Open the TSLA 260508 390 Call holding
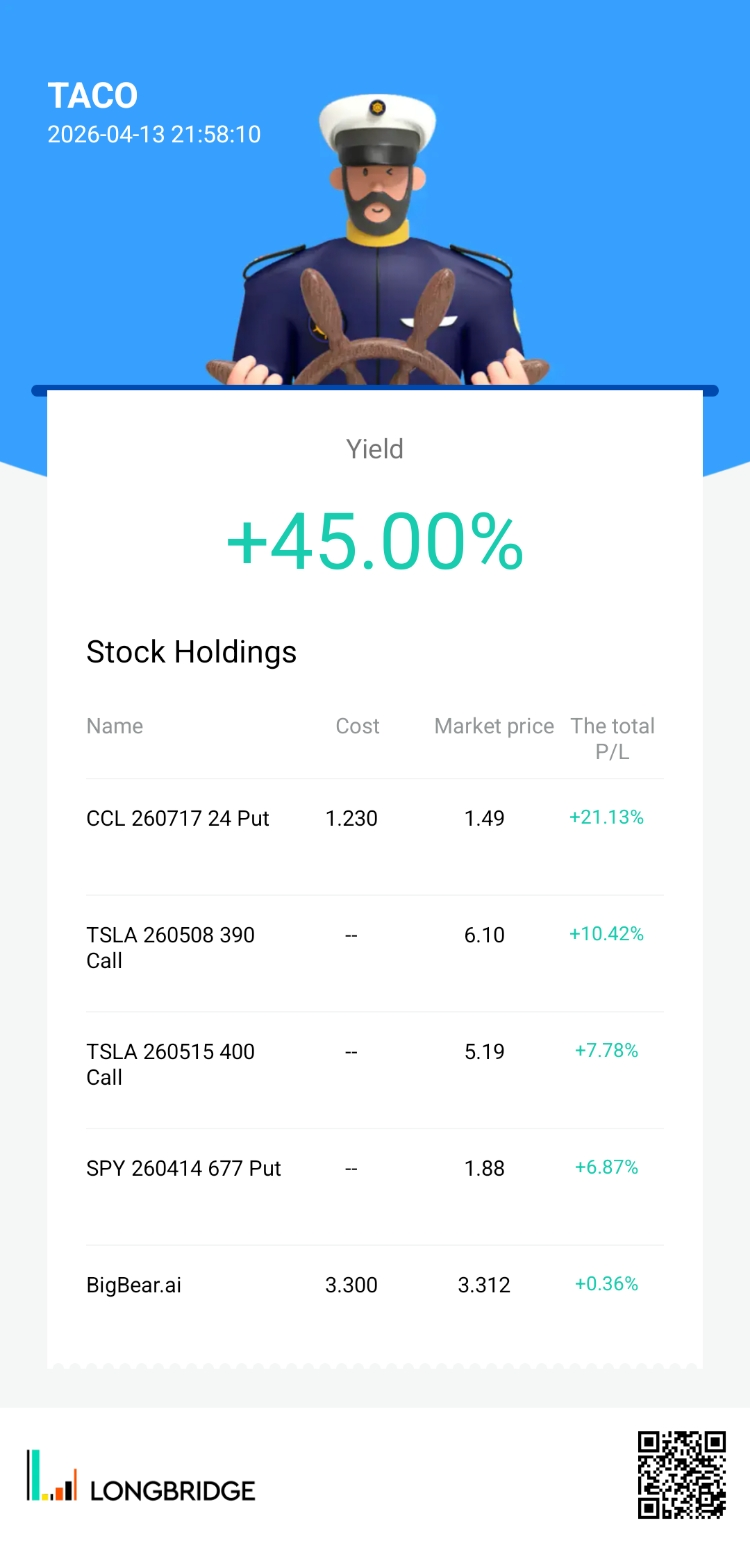The image size is (750, 1543). pos(171,947)
